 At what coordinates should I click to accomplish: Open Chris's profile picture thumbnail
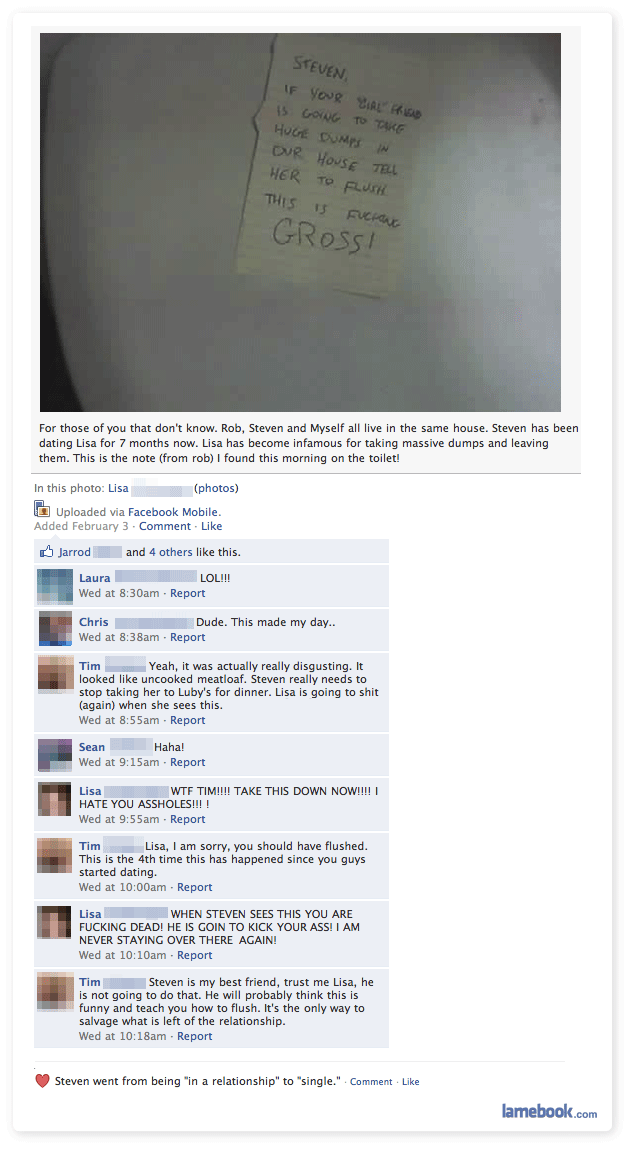[x=55, y=629]
